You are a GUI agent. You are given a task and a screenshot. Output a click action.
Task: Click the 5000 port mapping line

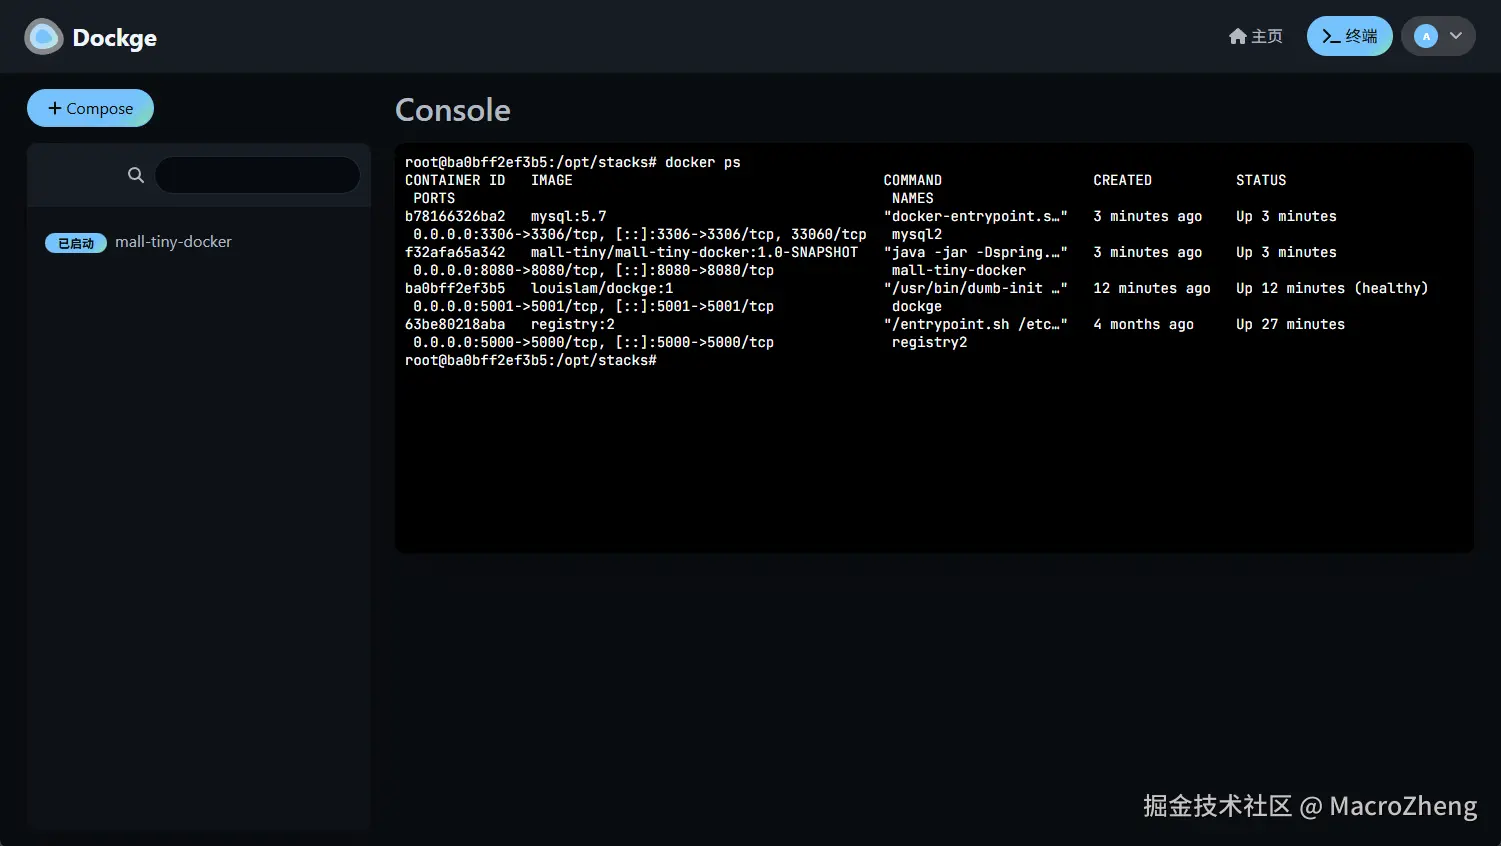(594, 342)
